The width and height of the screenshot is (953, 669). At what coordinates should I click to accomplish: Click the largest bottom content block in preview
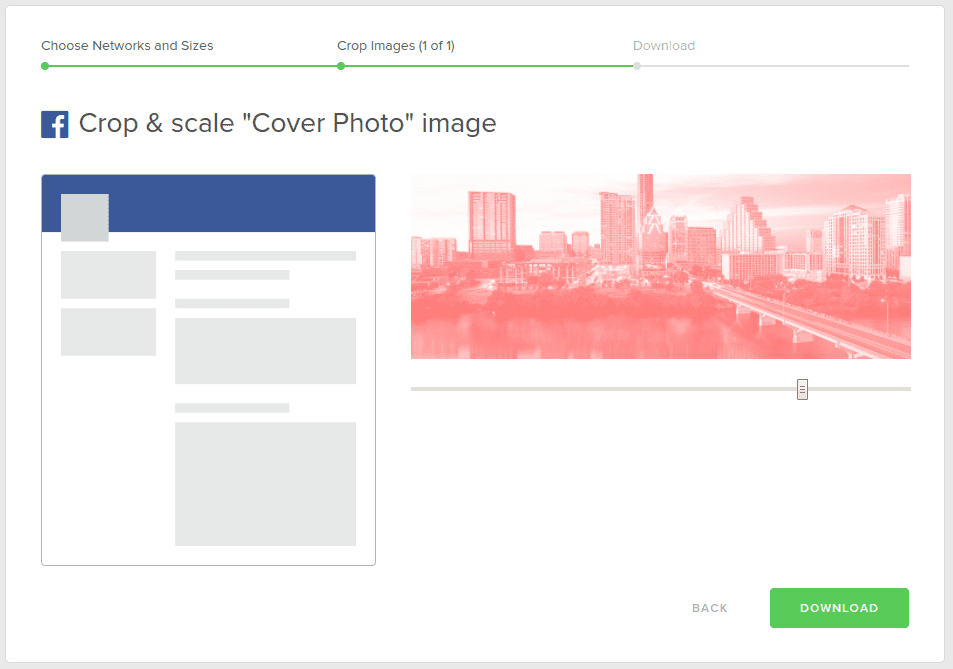point(265,484)
